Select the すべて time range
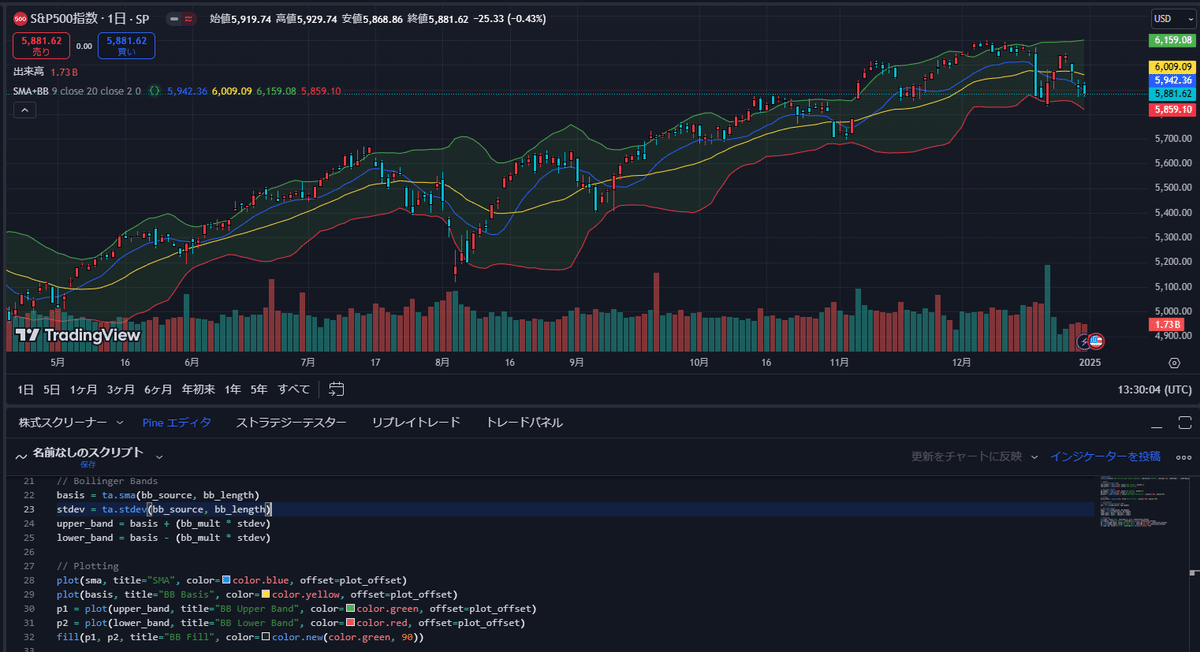The height and width of the screenshot is (652, 1200). 294,389
